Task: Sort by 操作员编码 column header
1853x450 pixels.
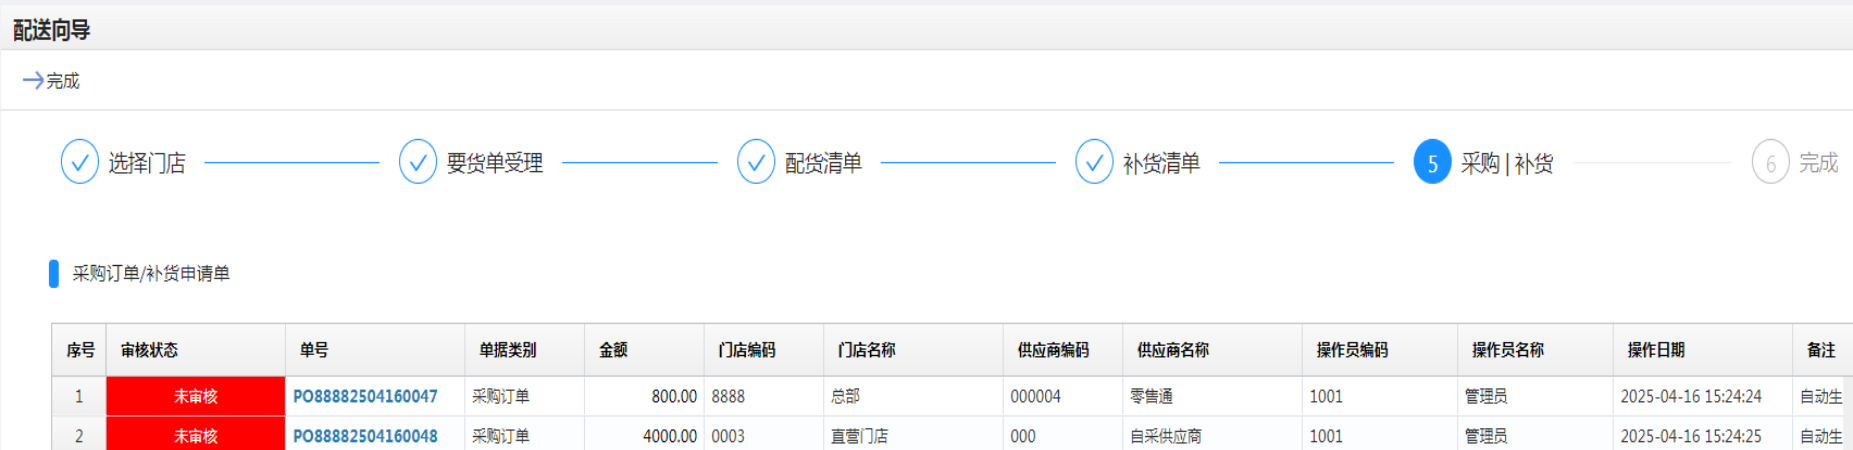Action: (1379, 350)
